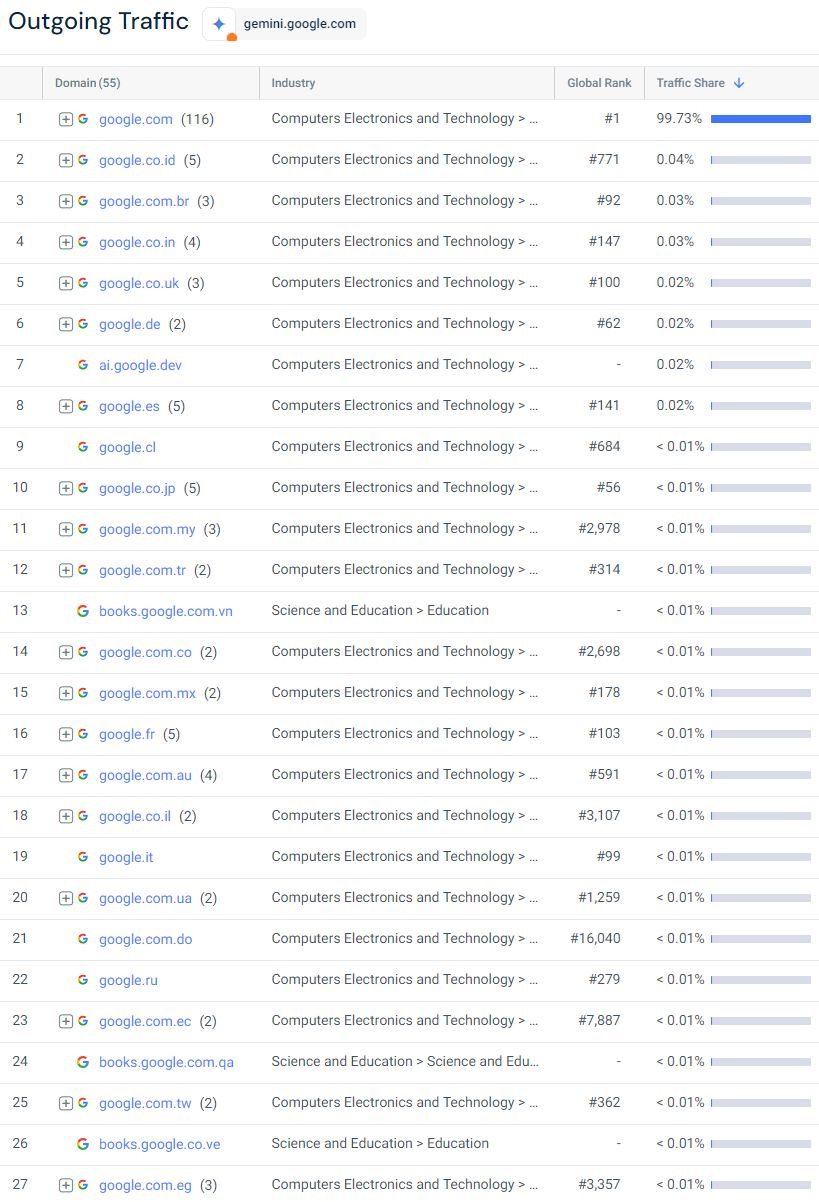Click the sort arrow icon in Traffic Share header

click(739, 83)
